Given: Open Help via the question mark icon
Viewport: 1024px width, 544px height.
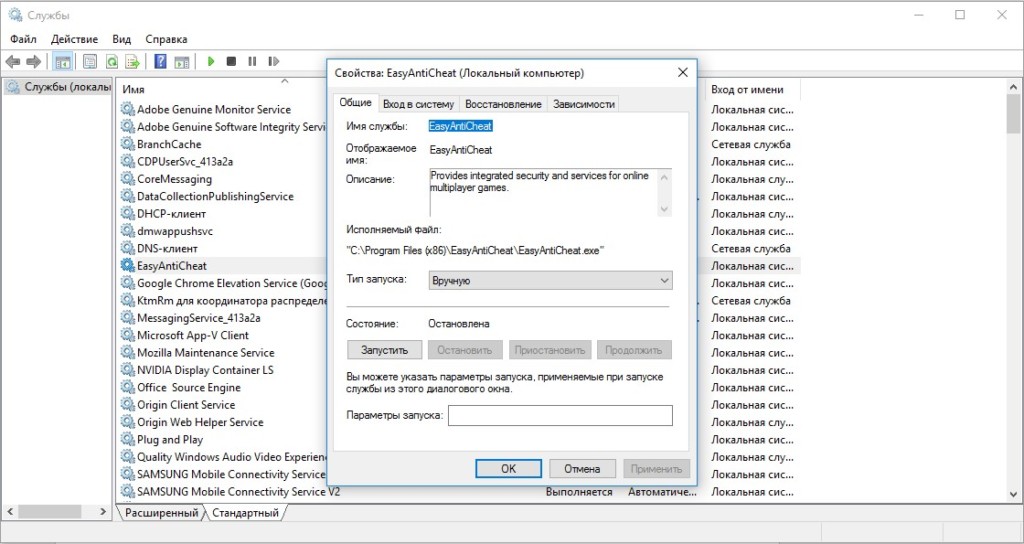Looking at the screenshot, I should click(160, 61).
